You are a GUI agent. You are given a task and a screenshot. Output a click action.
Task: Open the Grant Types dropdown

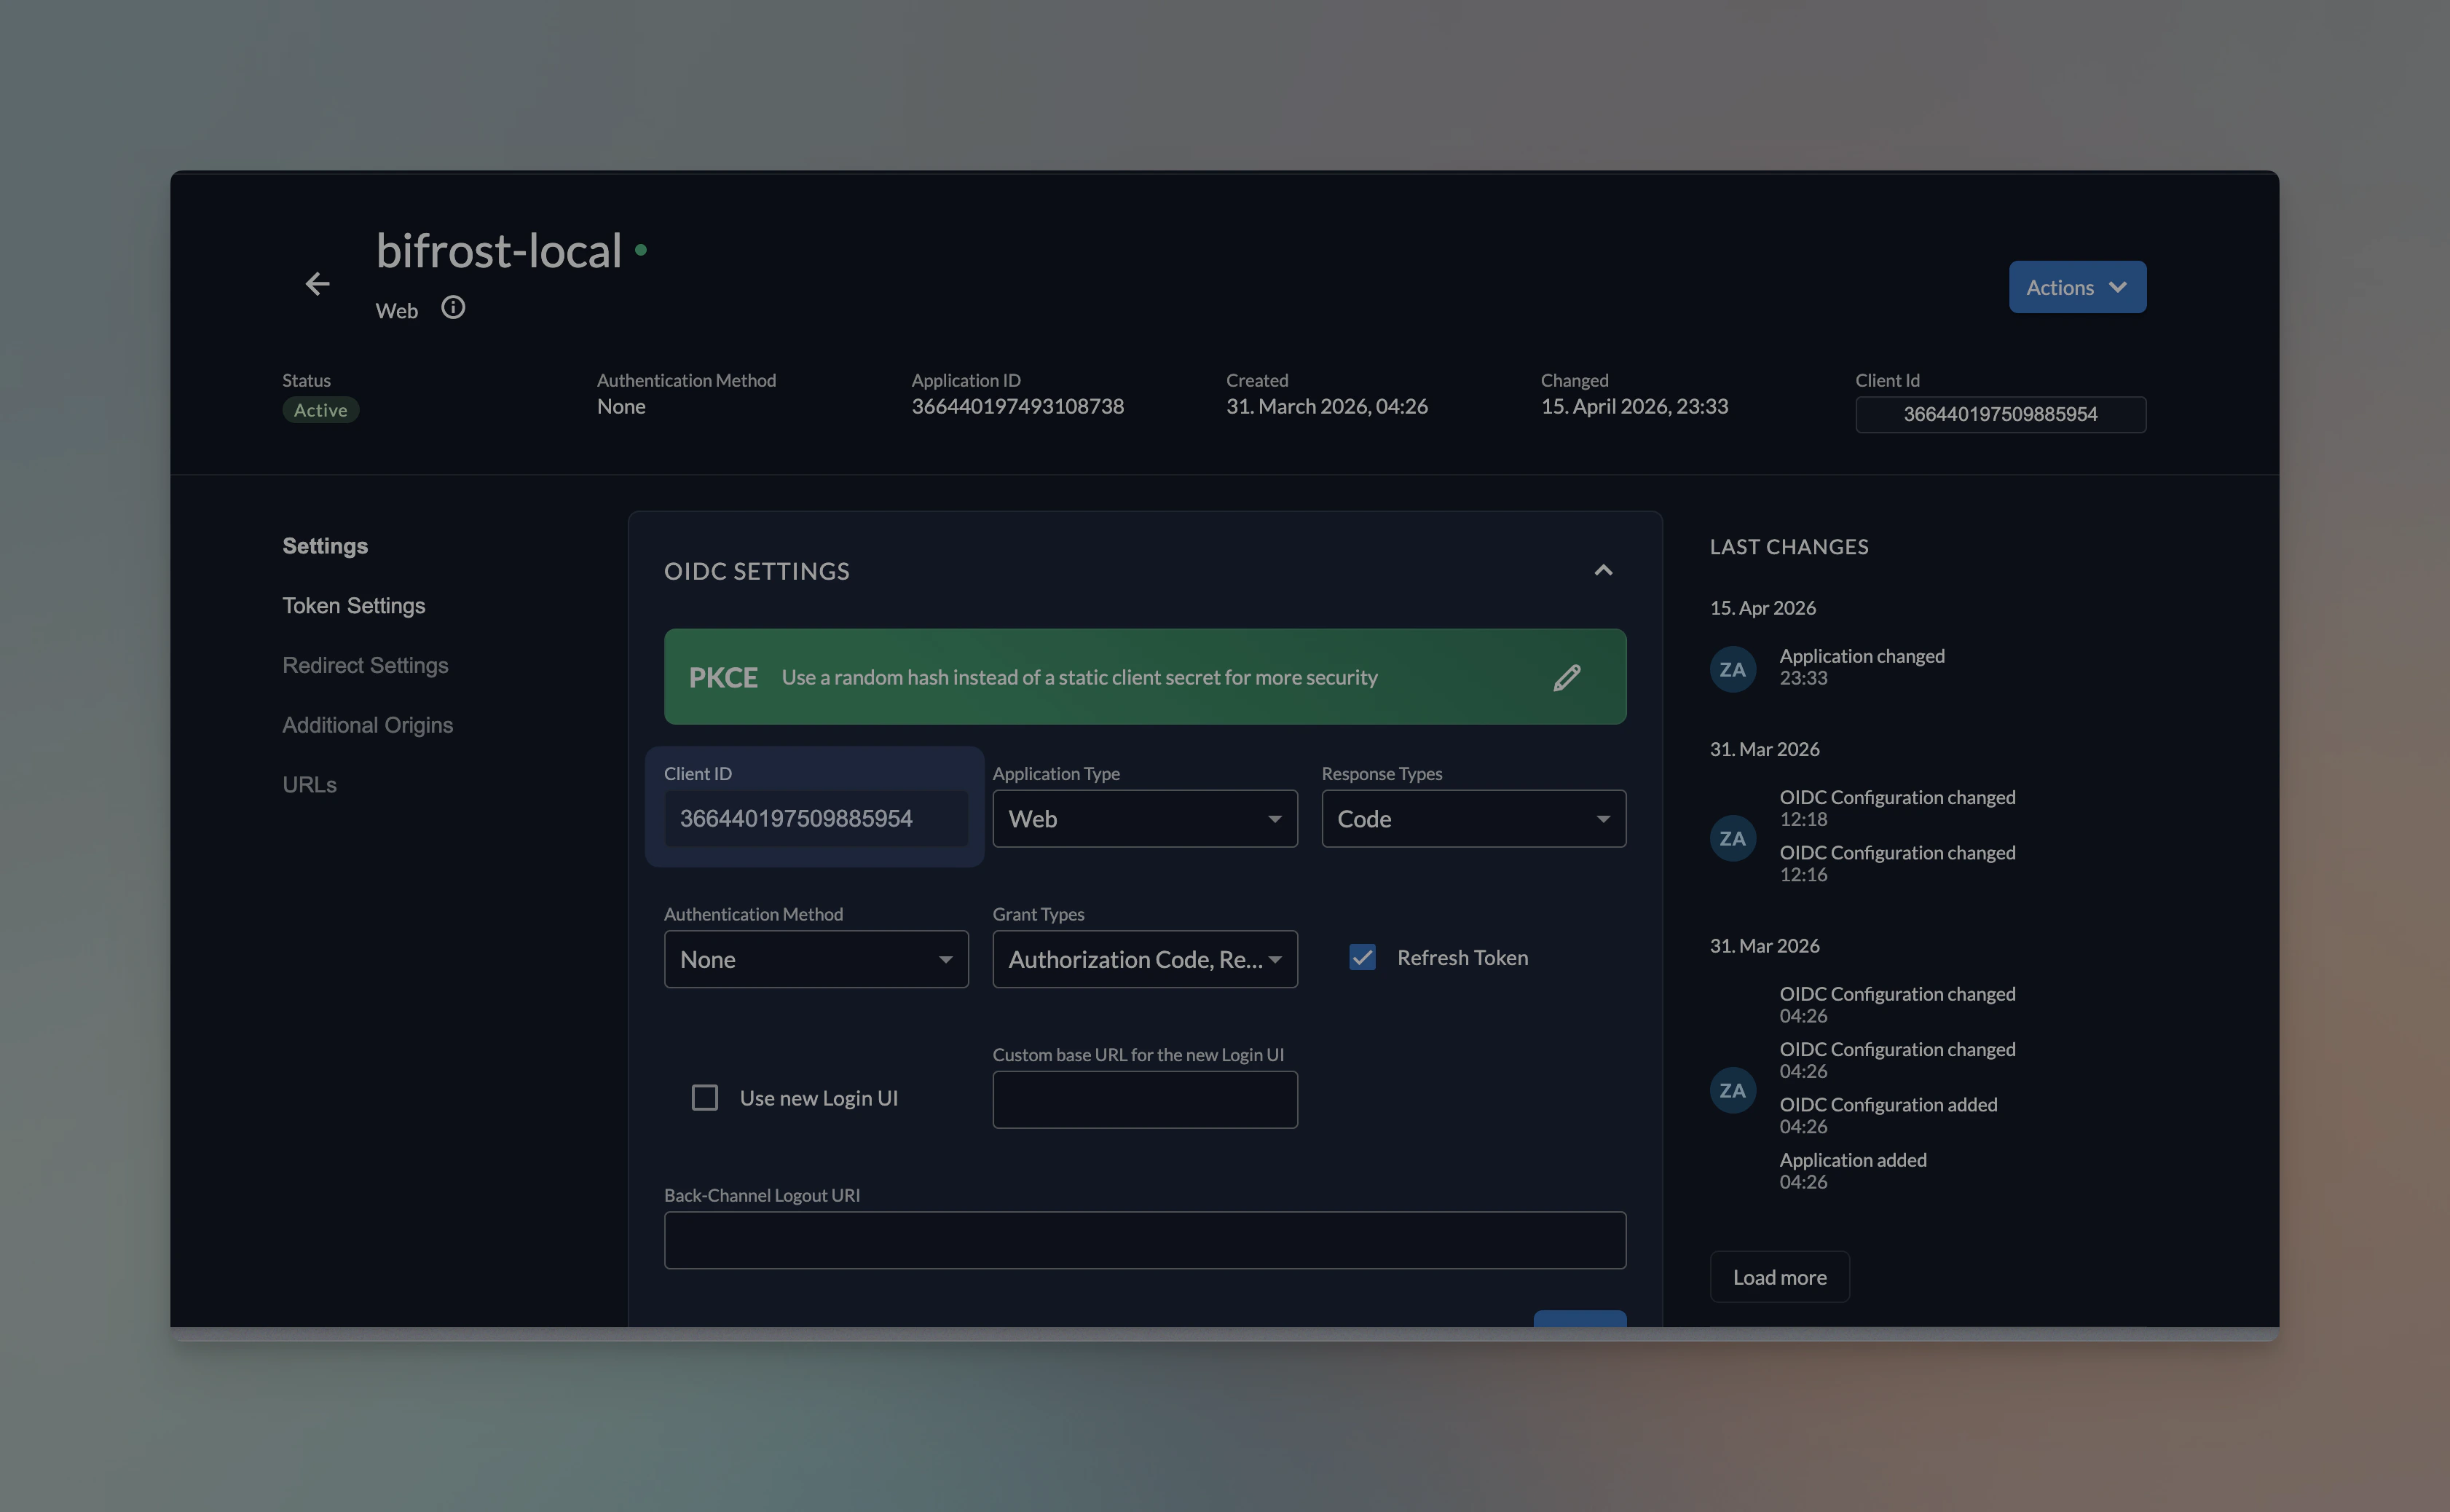point(1145,960)
